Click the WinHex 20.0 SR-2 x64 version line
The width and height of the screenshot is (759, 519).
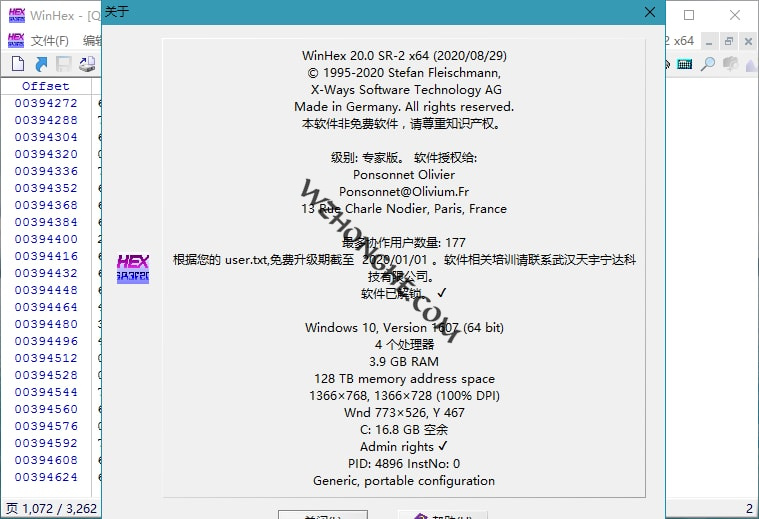coord(404,56)
